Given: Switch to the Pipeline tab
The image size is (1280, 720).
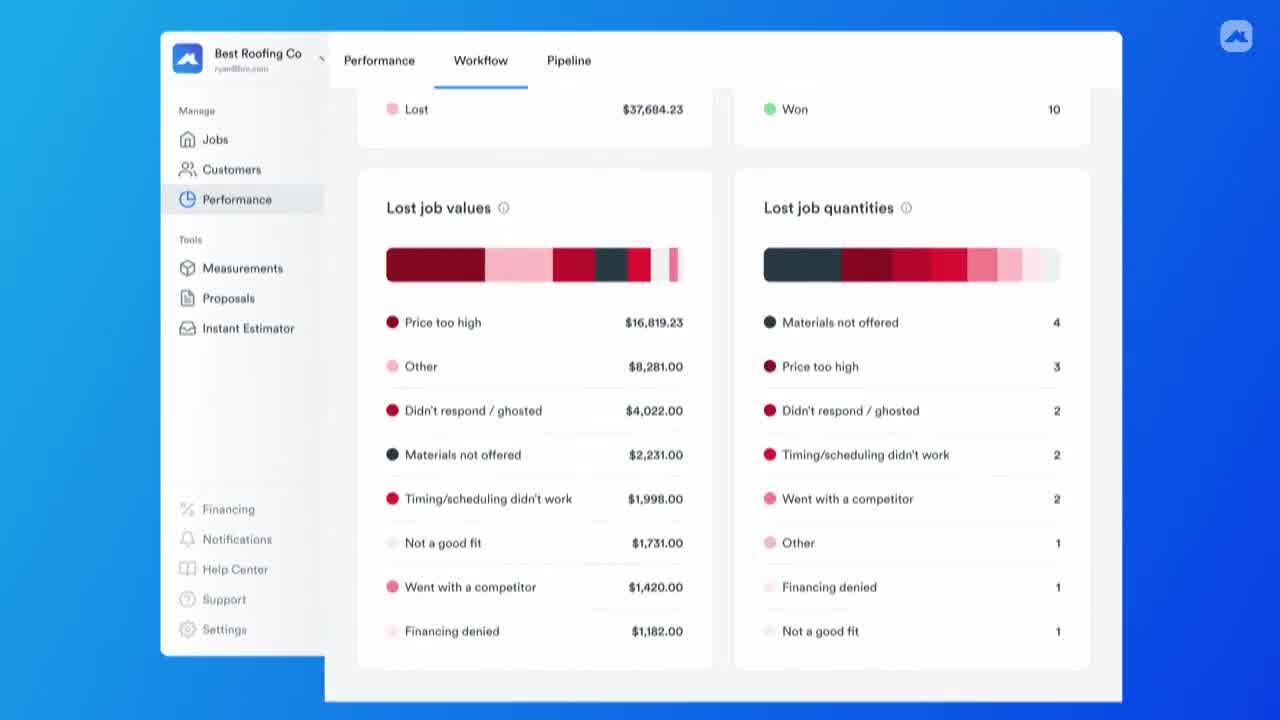Looking at the screenshot, I should click(x=569, y=61).
